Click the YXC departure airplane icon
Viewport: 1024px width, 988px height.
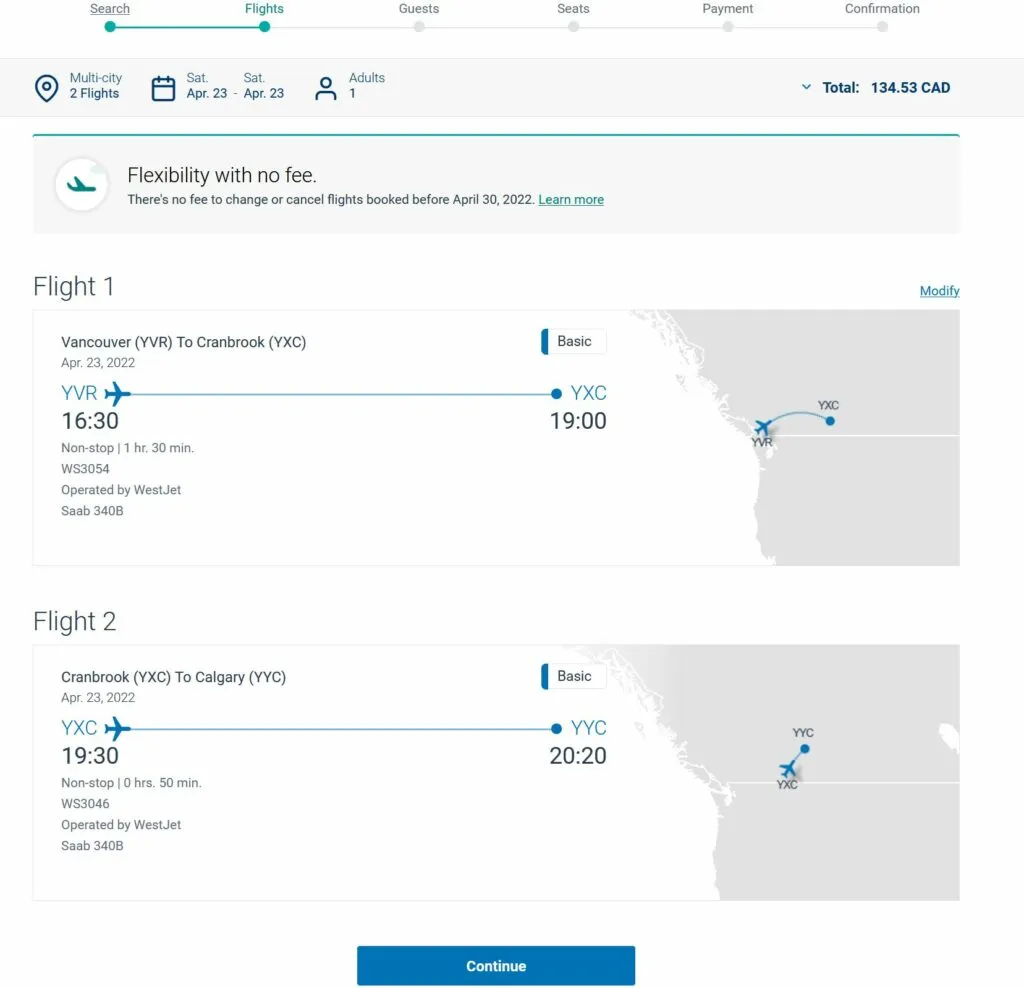pos(116,728)
